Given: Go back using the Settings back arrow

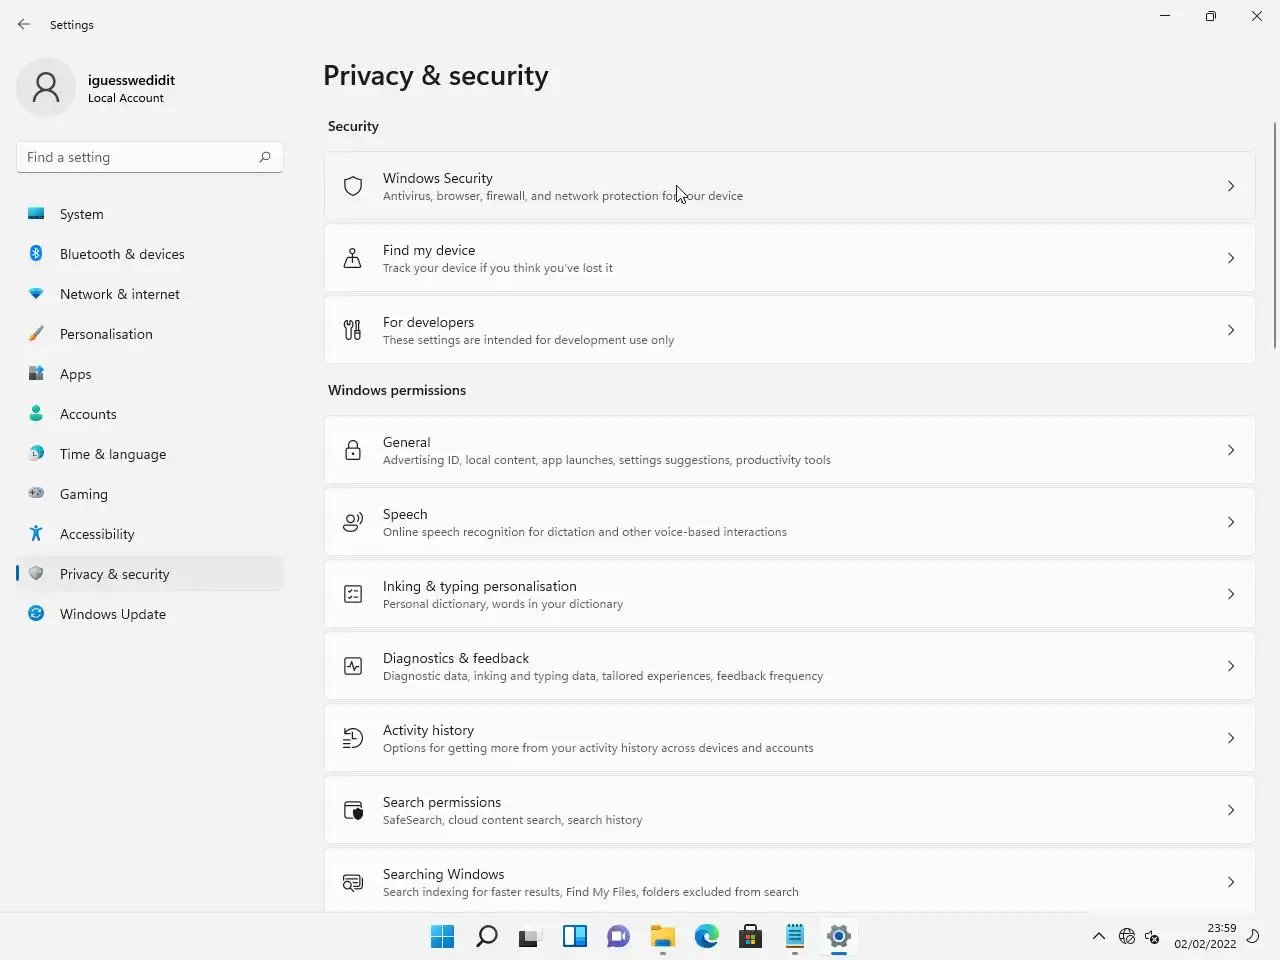Looking at the screenshot, I should (x=24, y=24).
